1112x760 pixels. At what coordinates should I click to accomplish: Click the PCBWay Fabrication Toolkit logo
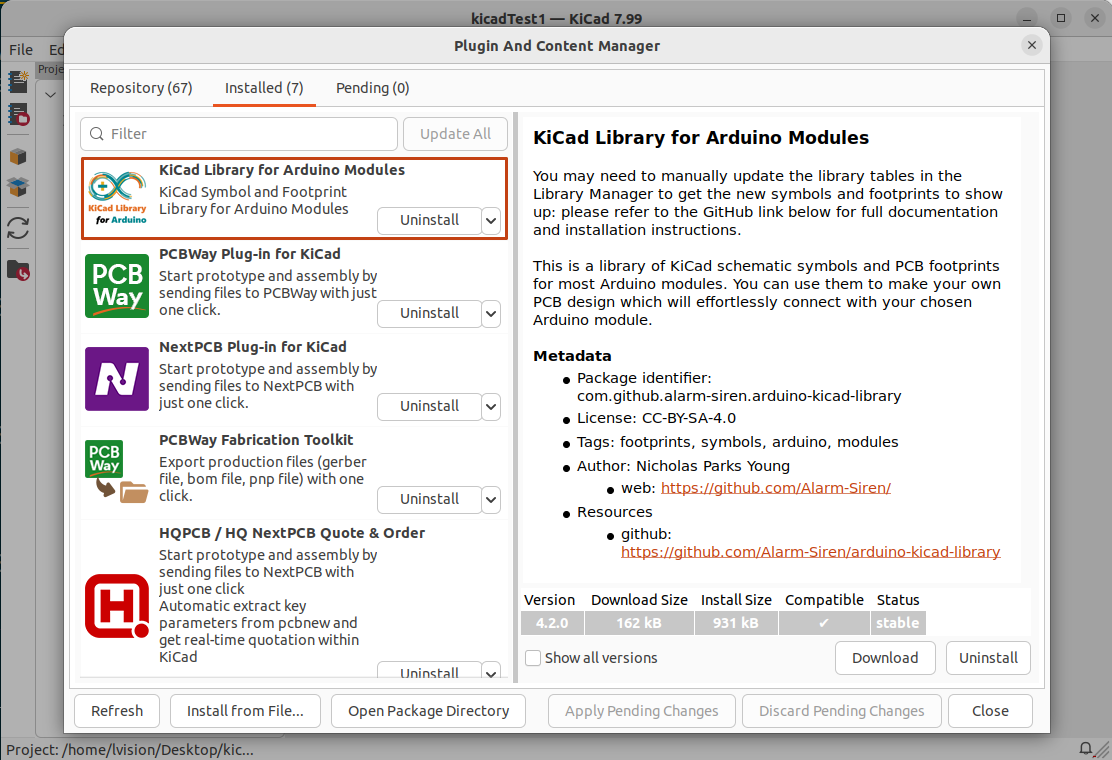click(x=117, y=471)
